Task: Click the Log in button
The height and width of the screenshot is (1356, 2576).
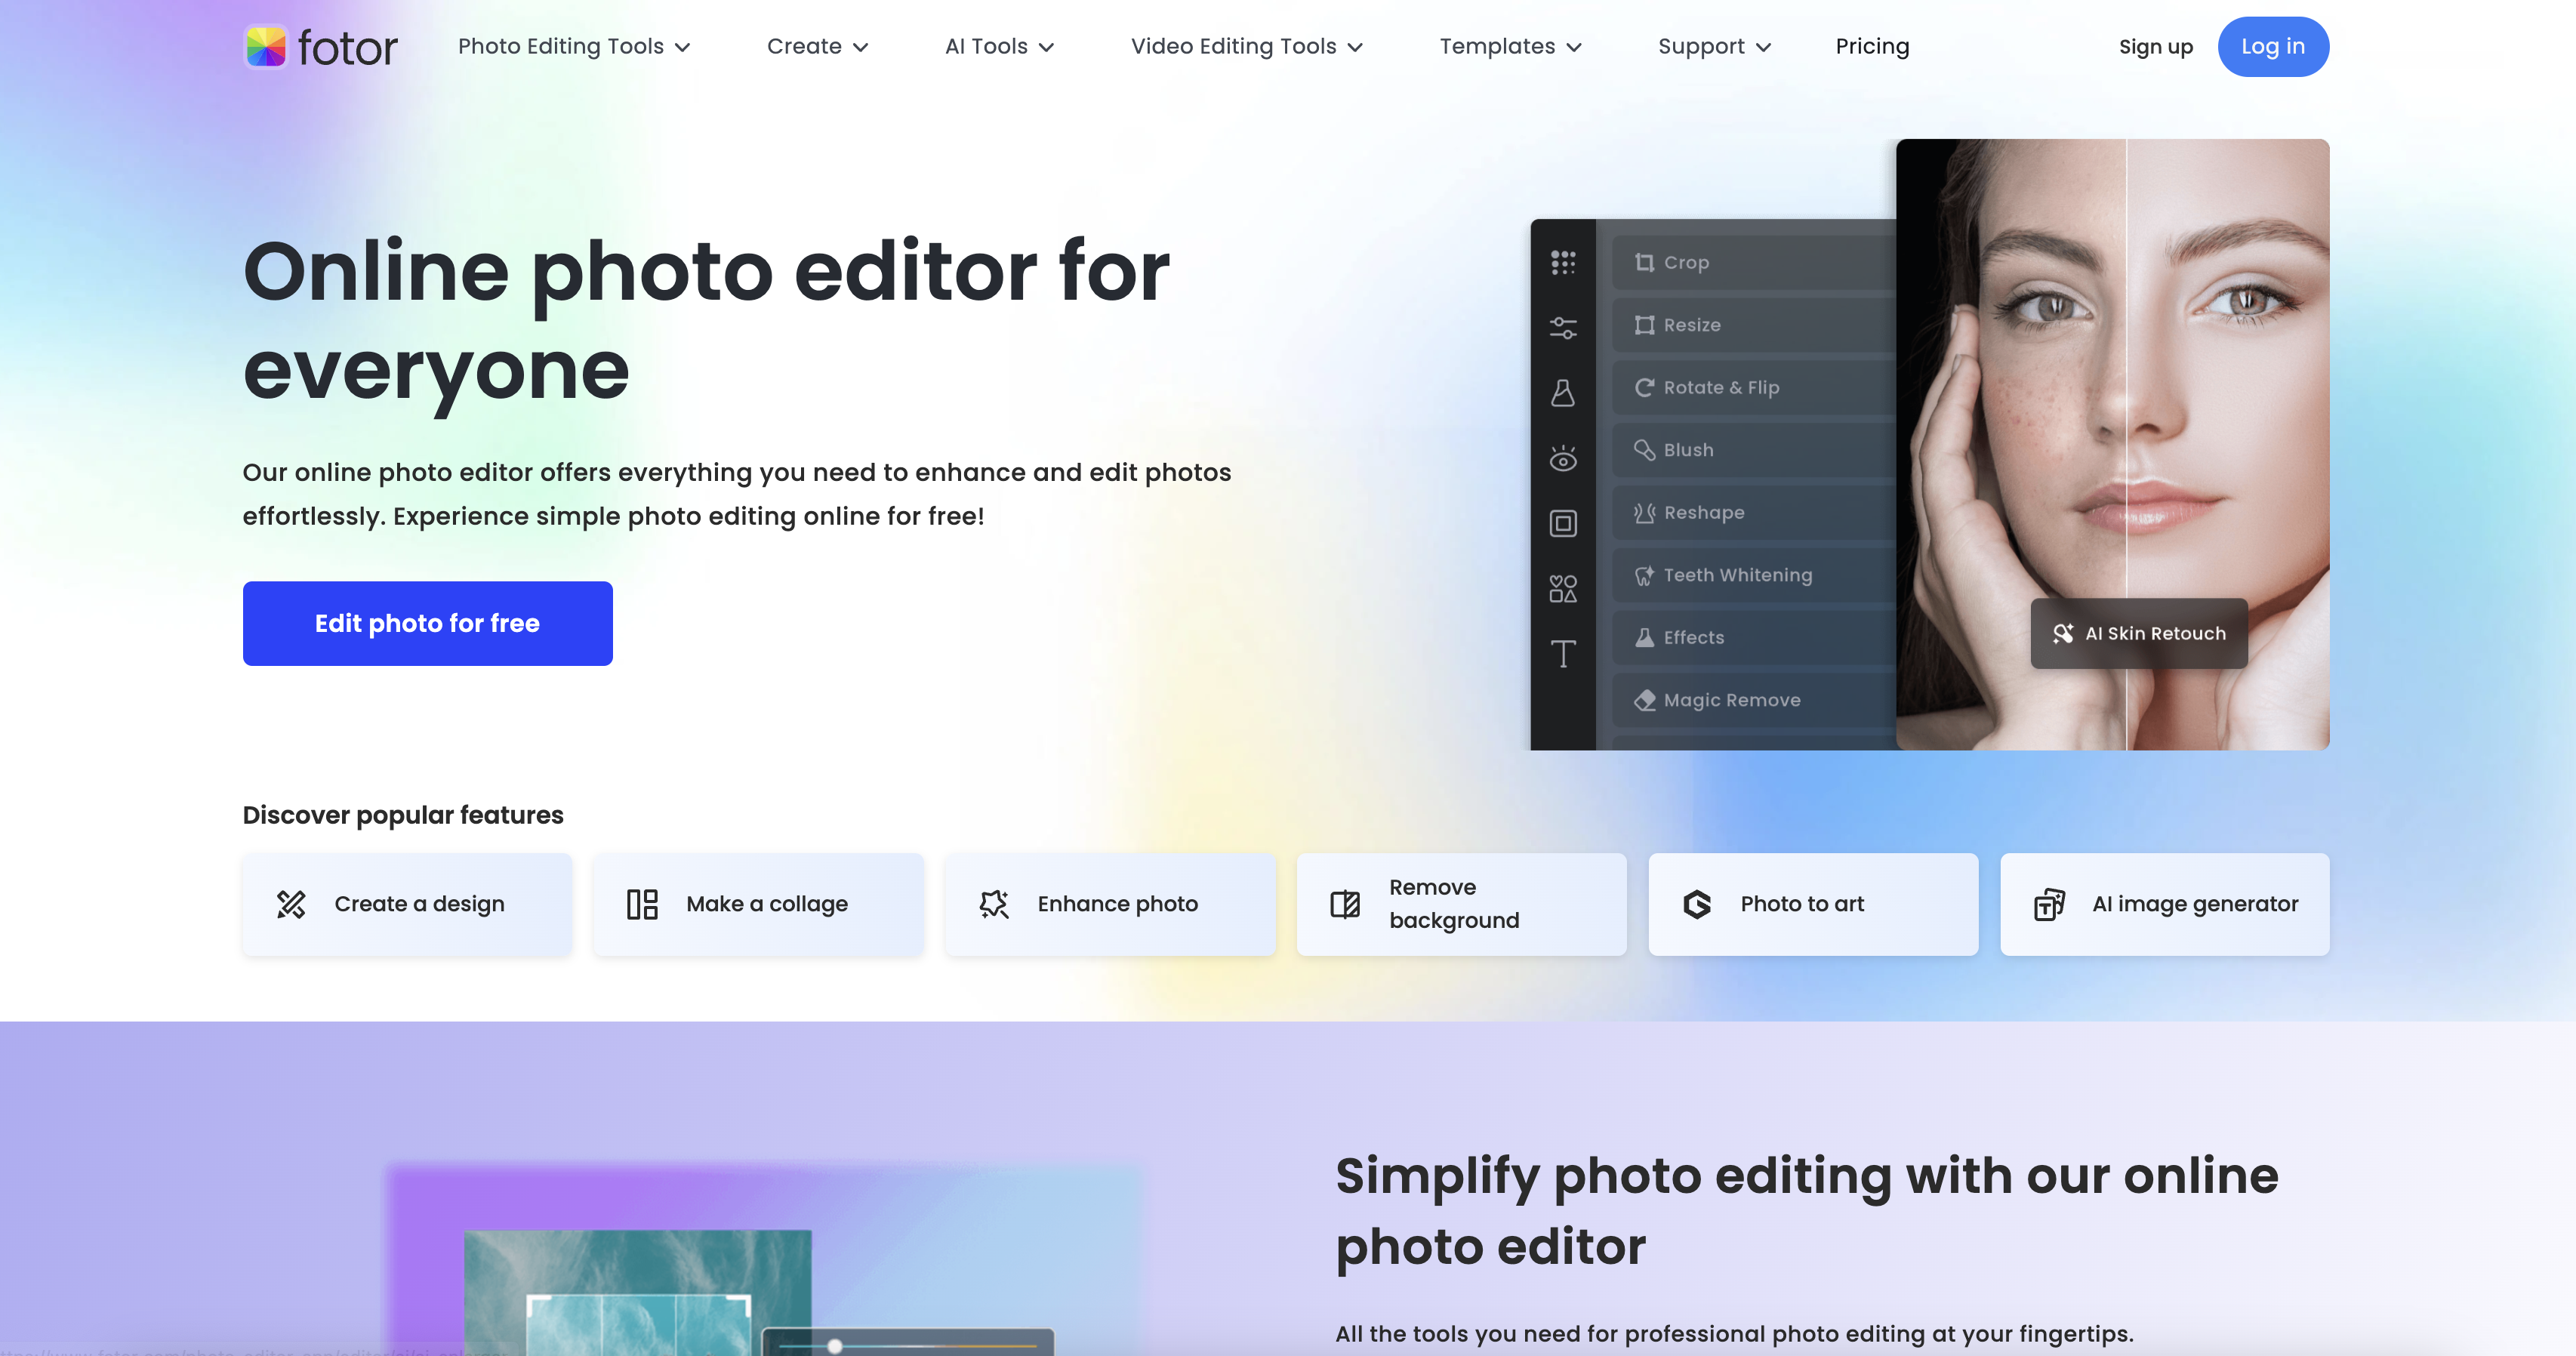Action: click(2273, 46)
